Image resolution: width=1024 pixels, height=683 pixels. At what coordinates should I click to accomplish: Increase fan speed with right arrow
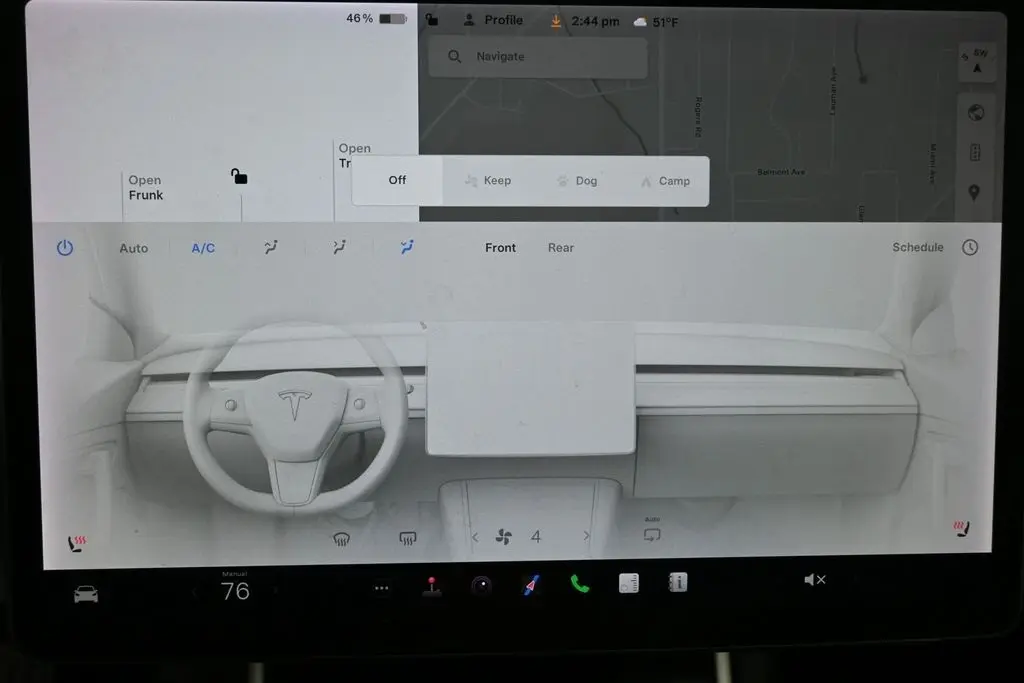pyautogui.click(x=586, y=537)
